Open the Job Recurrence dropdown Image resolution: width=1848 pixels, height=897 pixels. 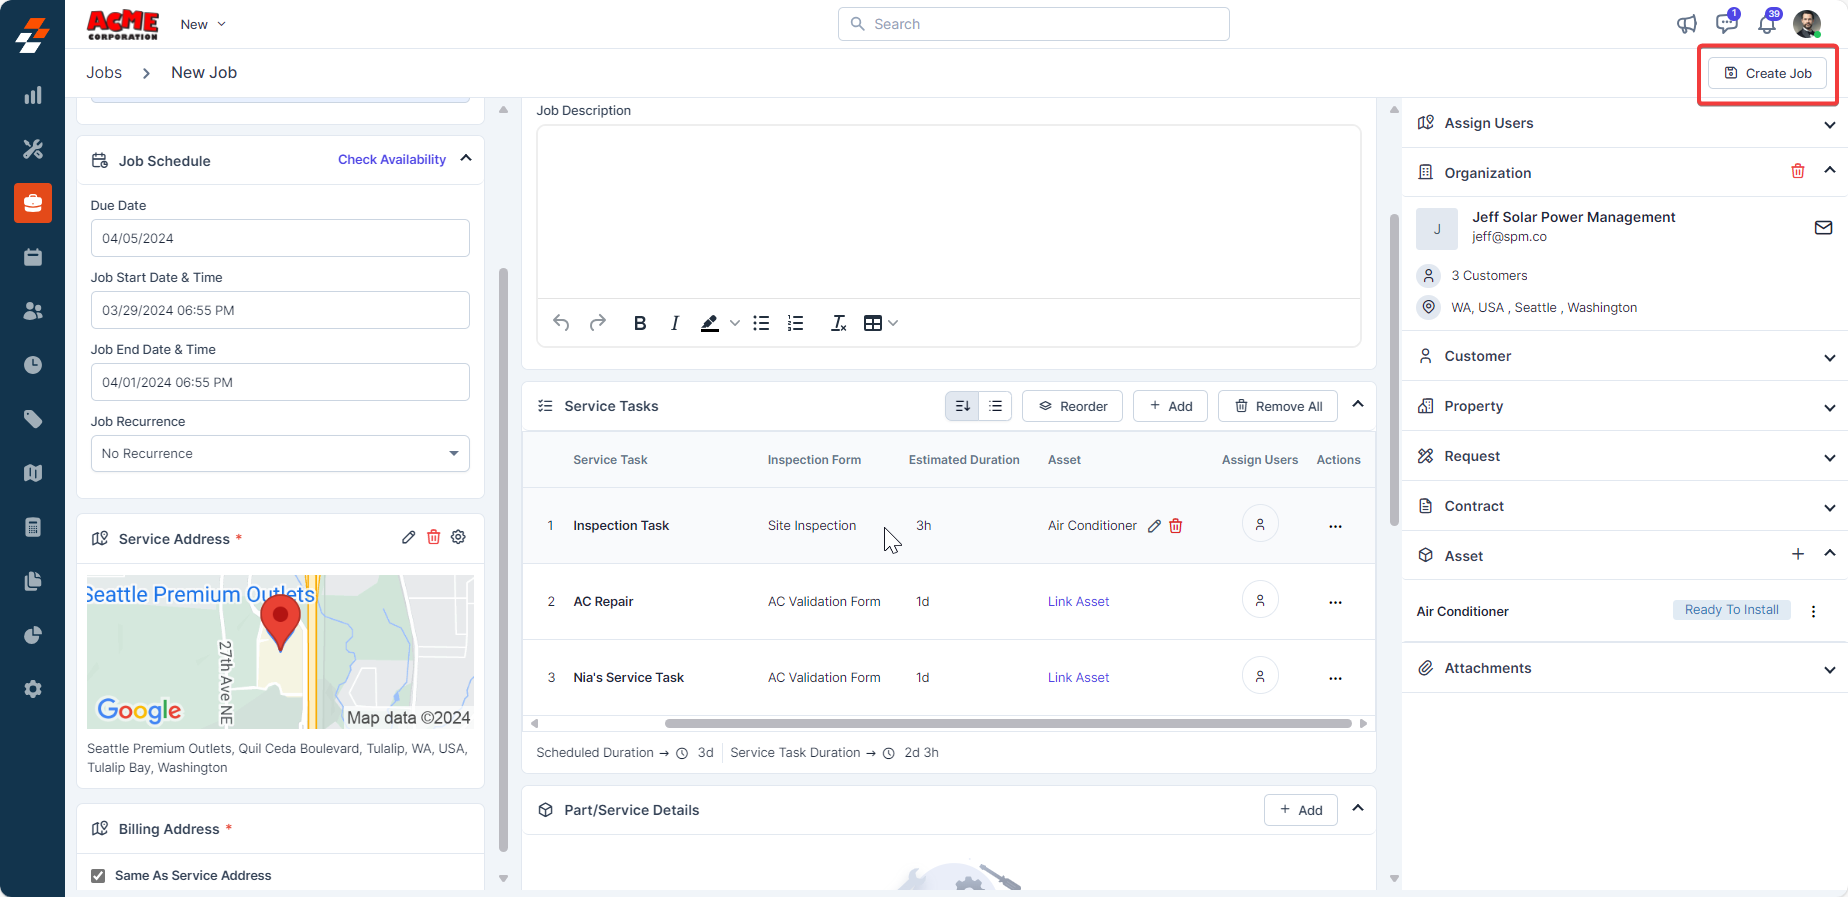coord(280,453)
